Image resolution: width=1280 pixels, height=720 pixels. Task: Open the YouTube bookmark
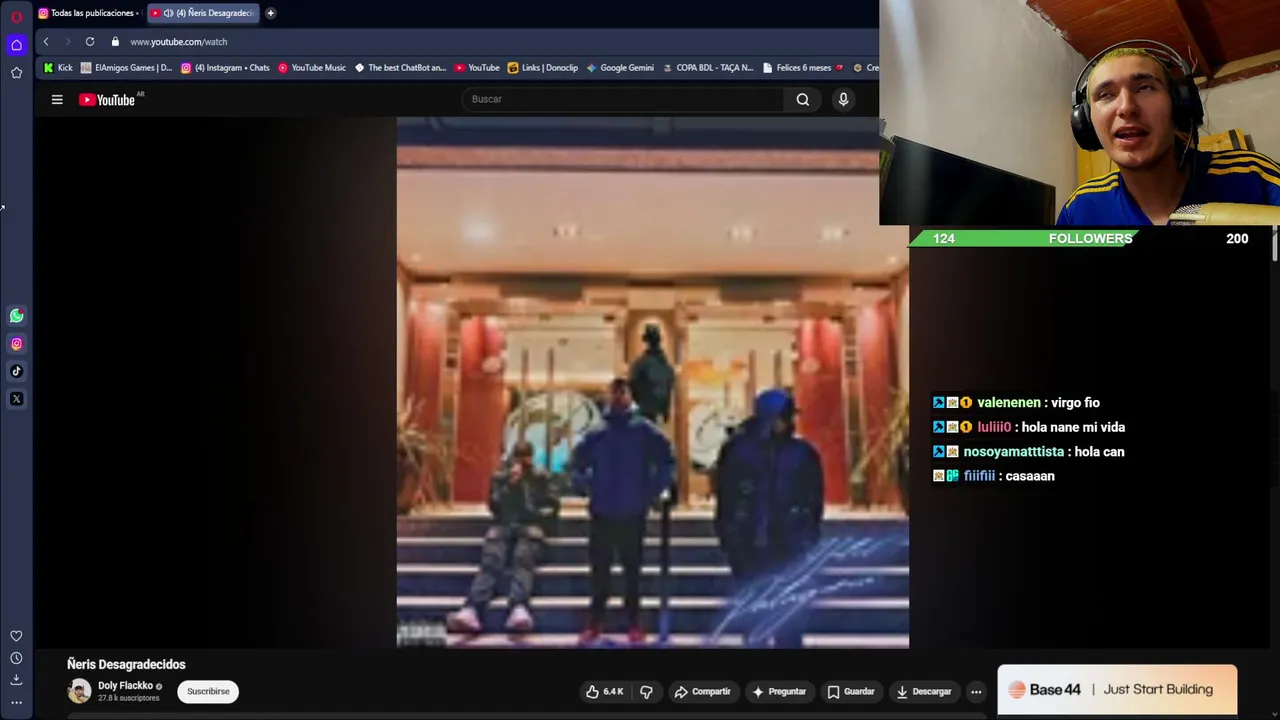pyautogui.click(x=477, y=68)
